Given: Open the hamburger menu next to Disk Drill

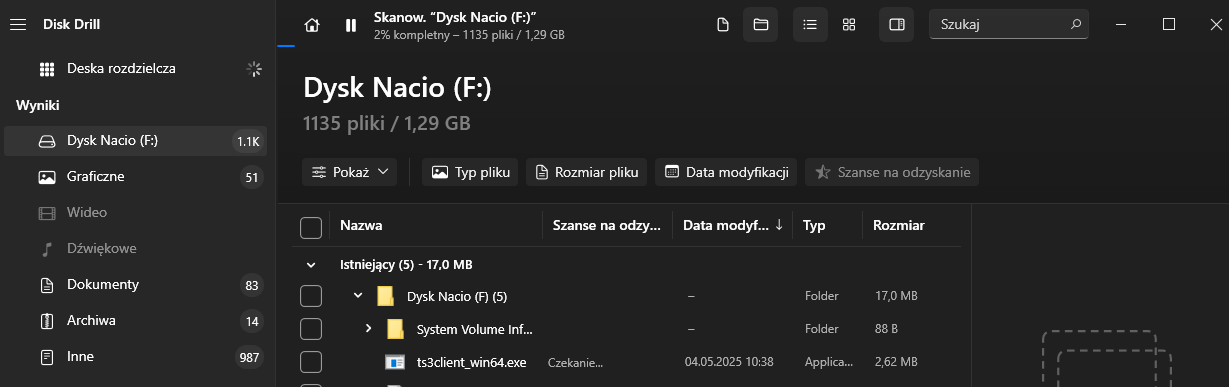Looking at the screenshot, I should (17, 25).
